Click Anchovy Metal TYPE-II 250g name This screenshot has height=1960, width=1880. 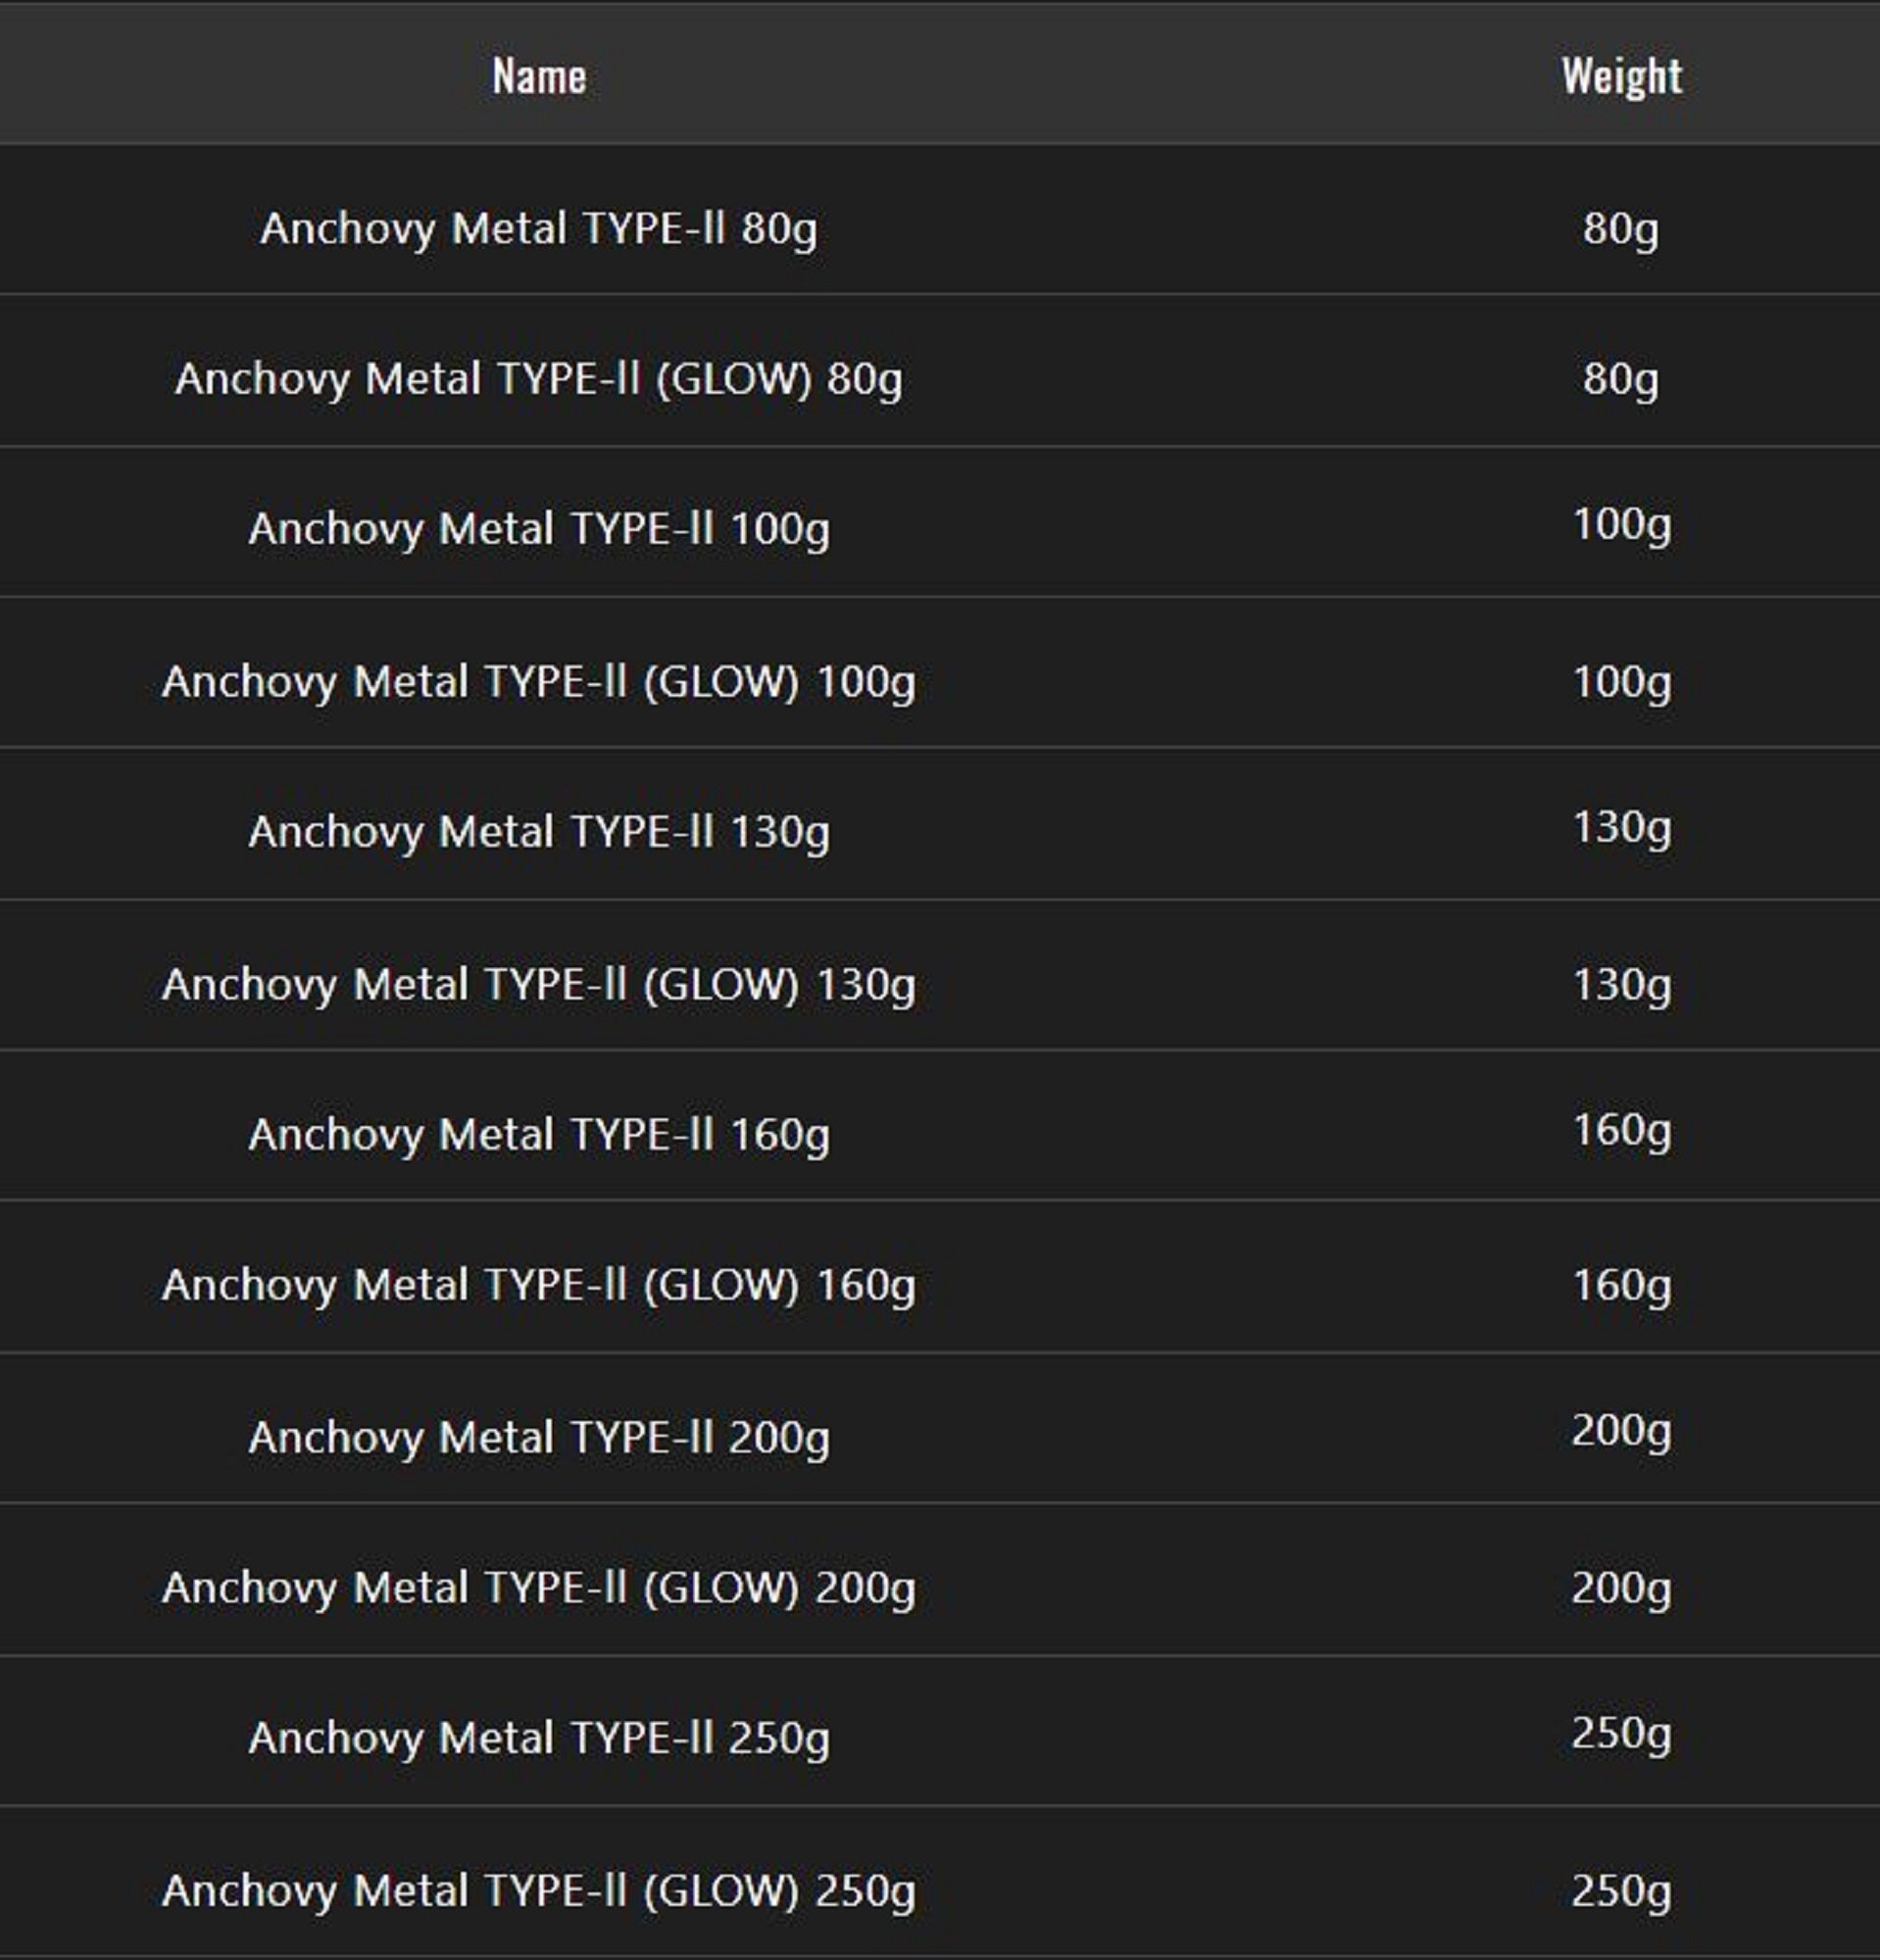click(x=539, y=1739)
